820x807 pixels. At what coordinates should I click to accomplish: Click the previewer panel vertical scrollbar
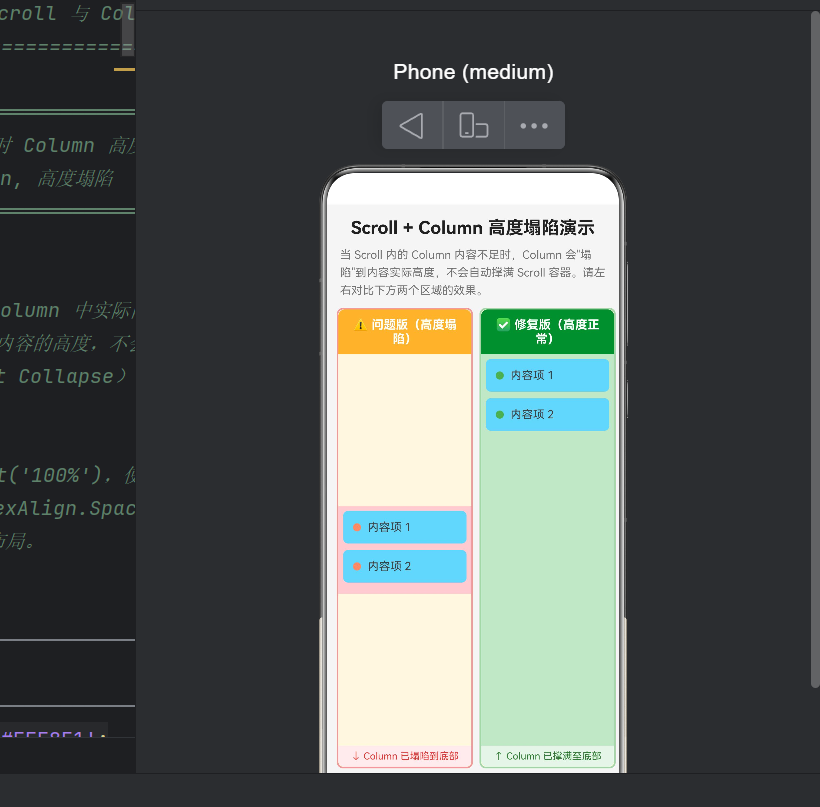(815, 349)
